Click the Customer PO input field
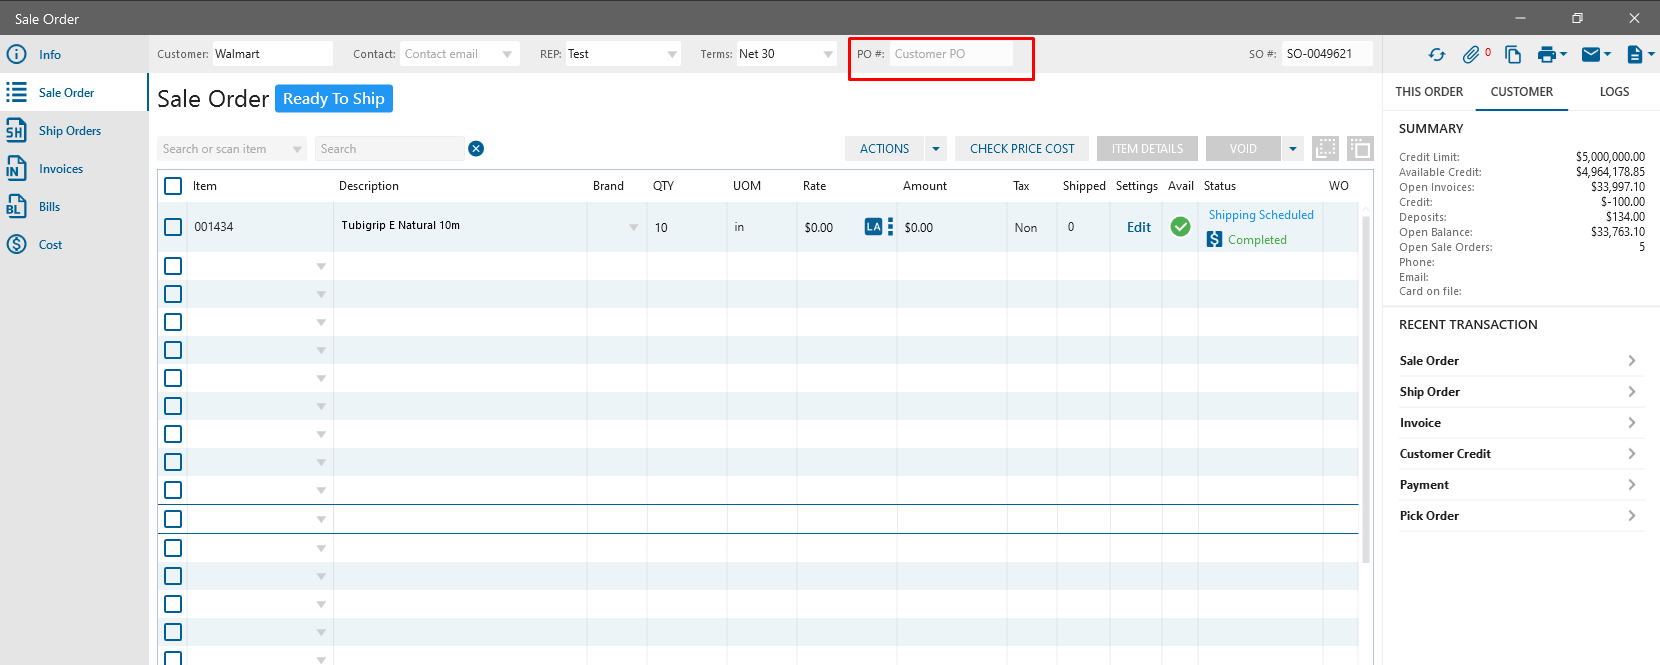Viewport: 1660px width, 665px height. coord(951,54)
